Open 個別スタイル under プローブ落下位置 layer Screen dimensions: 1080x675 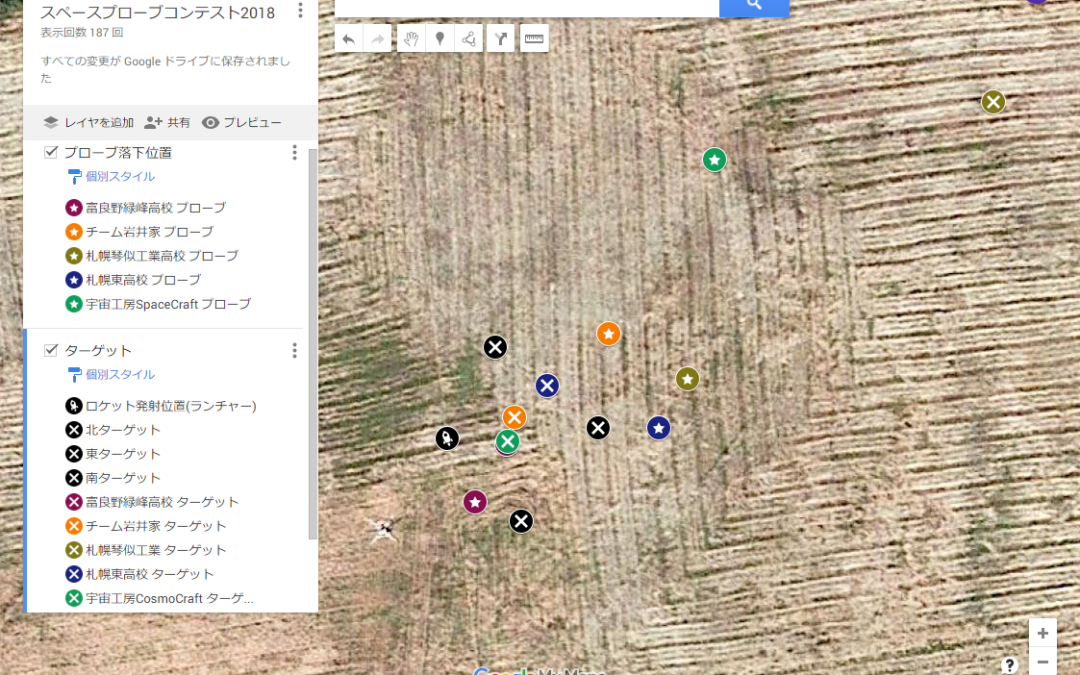119,177
